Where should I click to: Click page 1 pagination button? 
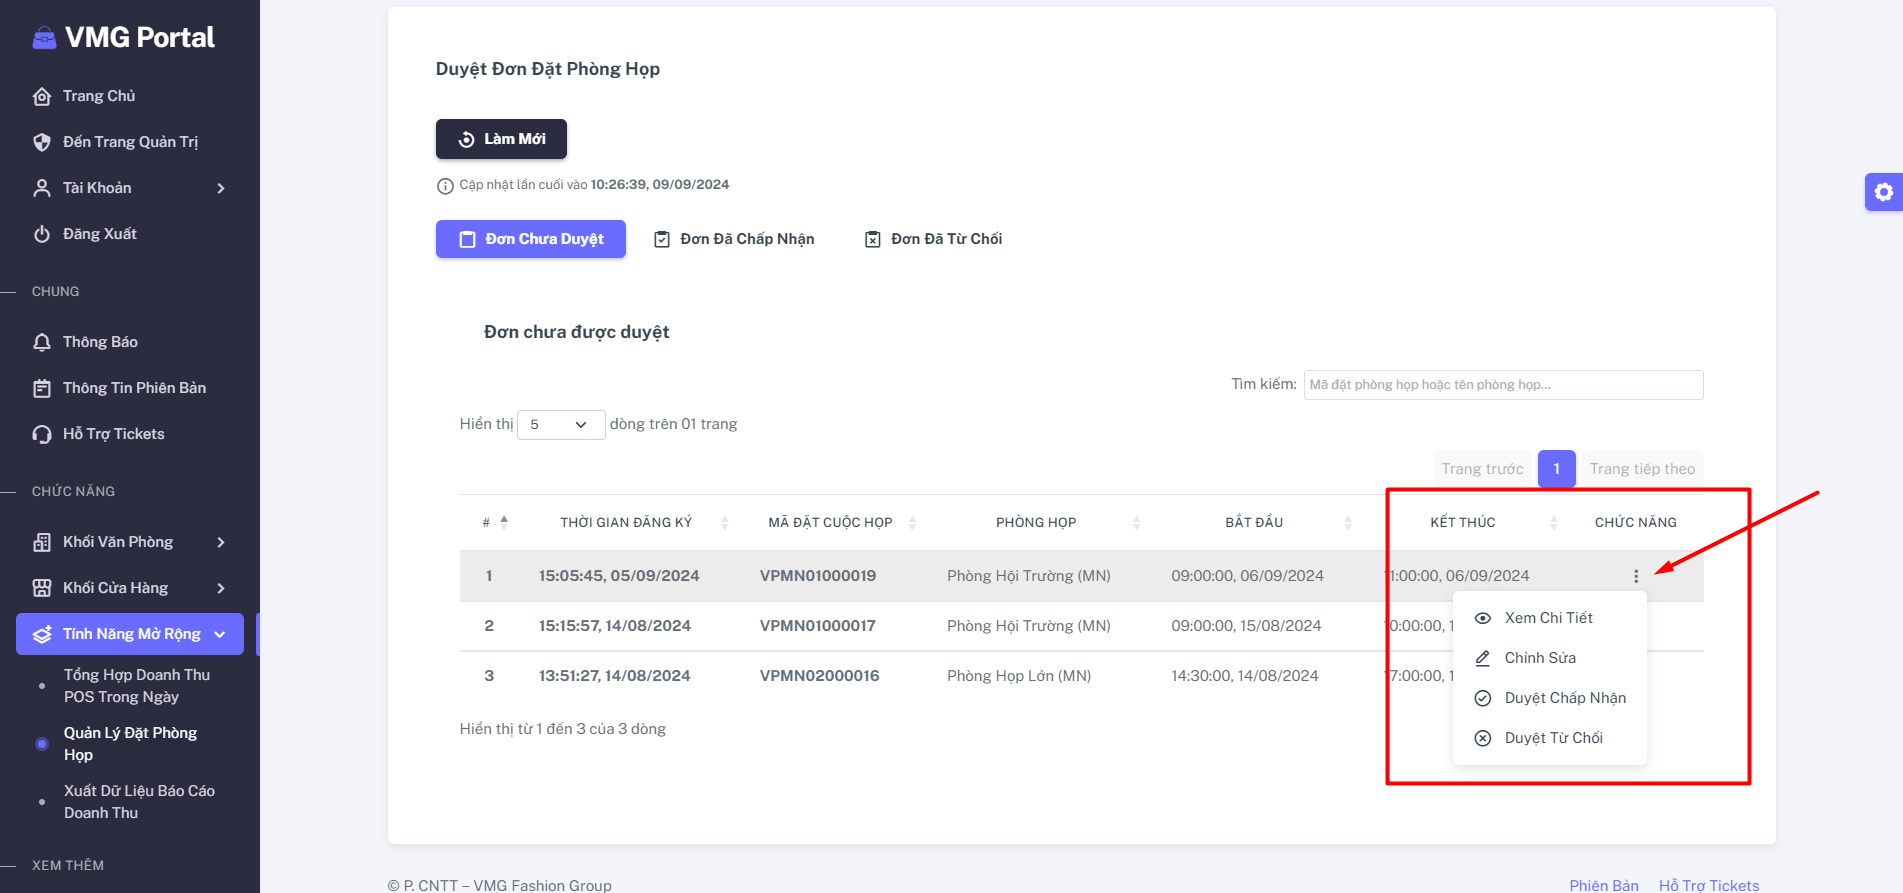[1557, 469]
